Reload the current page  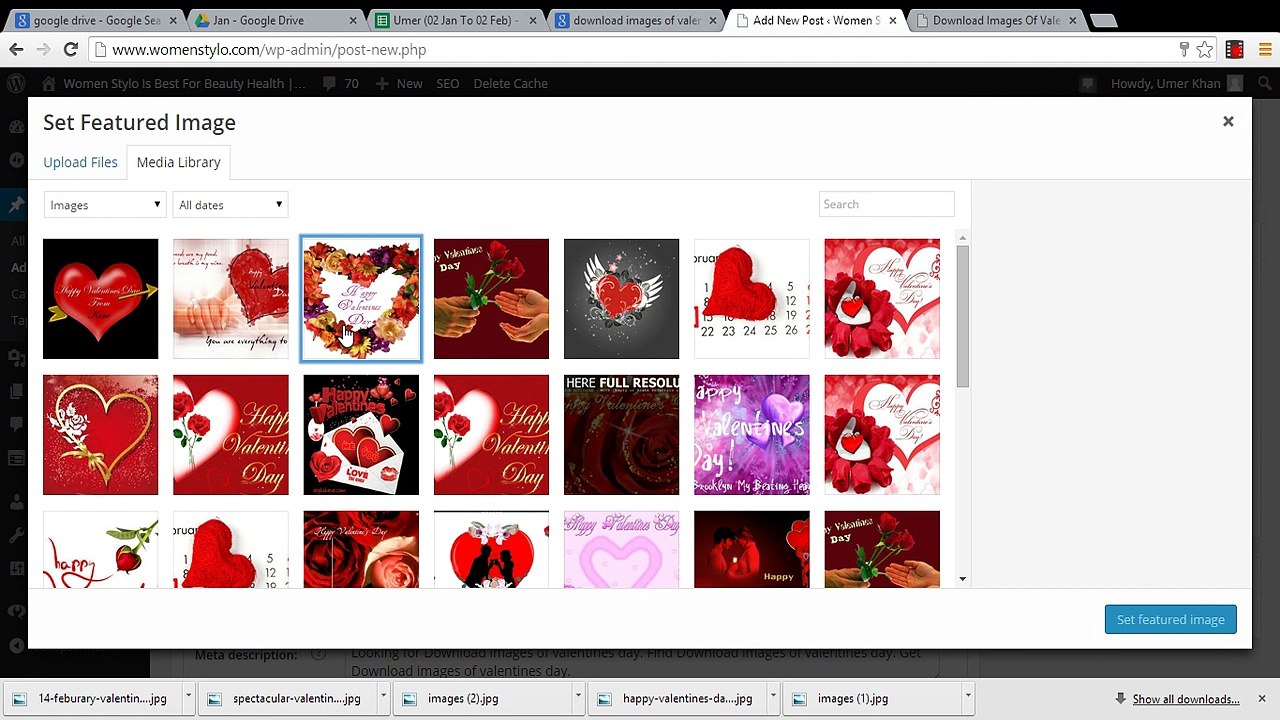(71, 49)
